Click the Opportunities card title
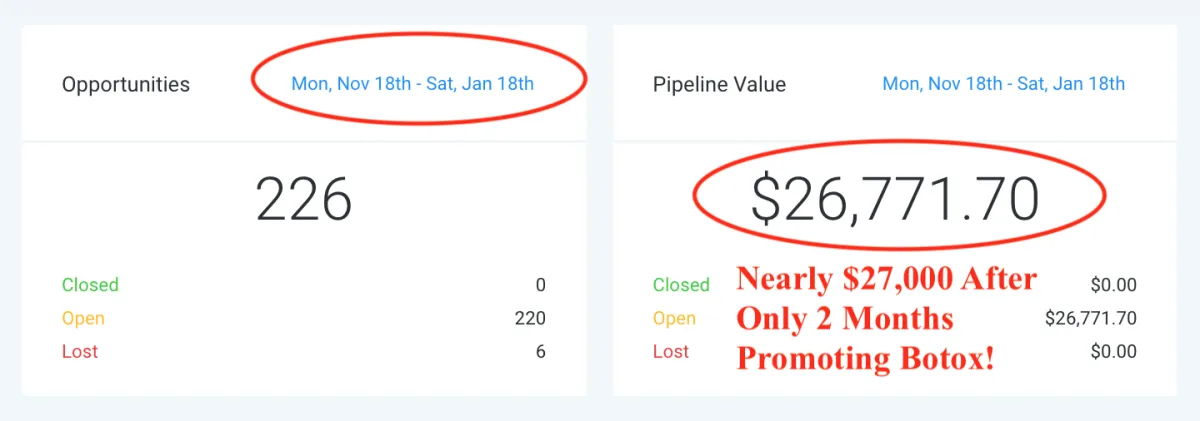Viewport: 1200px width, 421px height. click(126, 85)
